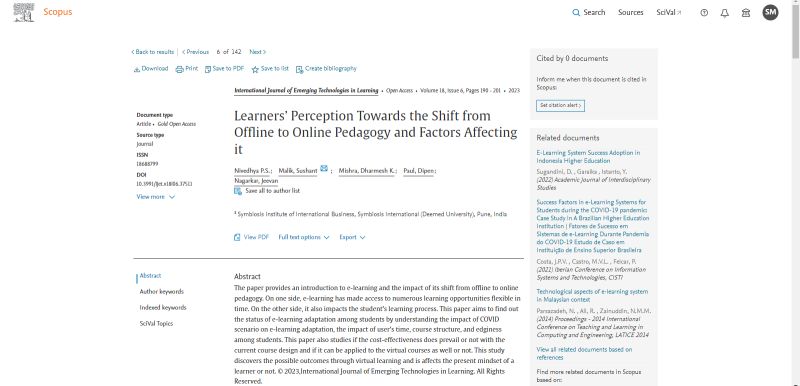800x386 pixels.
Task: Open the Export dropdown
Action: pyautogui.click(x=353, y=237)
